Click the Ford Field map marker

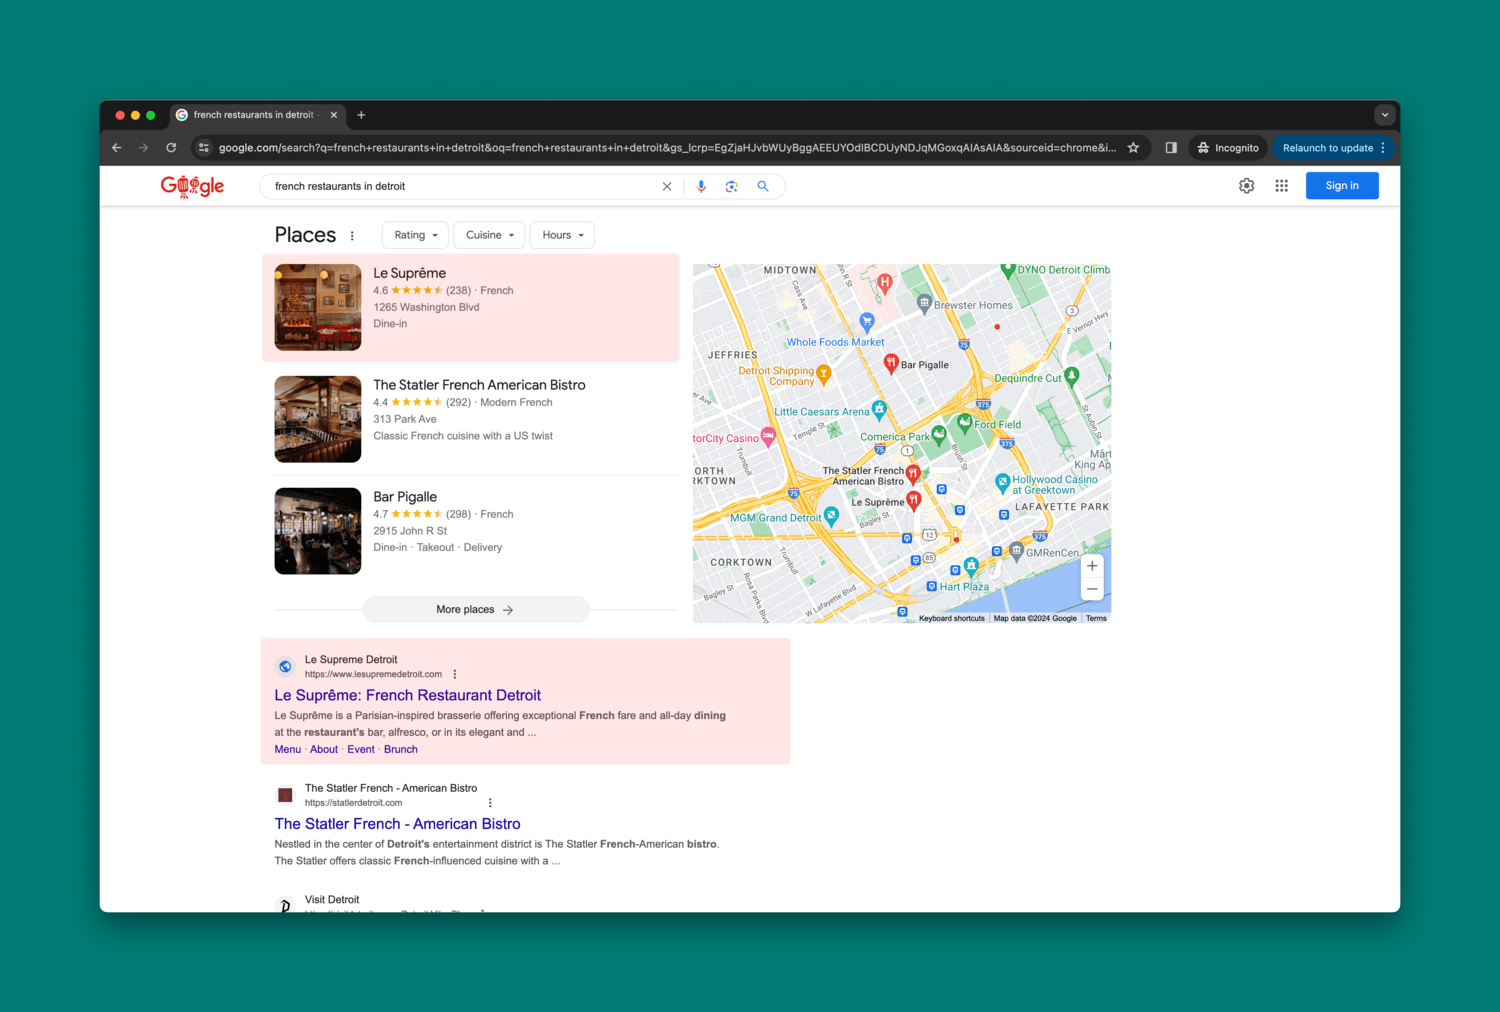(964, 423)
